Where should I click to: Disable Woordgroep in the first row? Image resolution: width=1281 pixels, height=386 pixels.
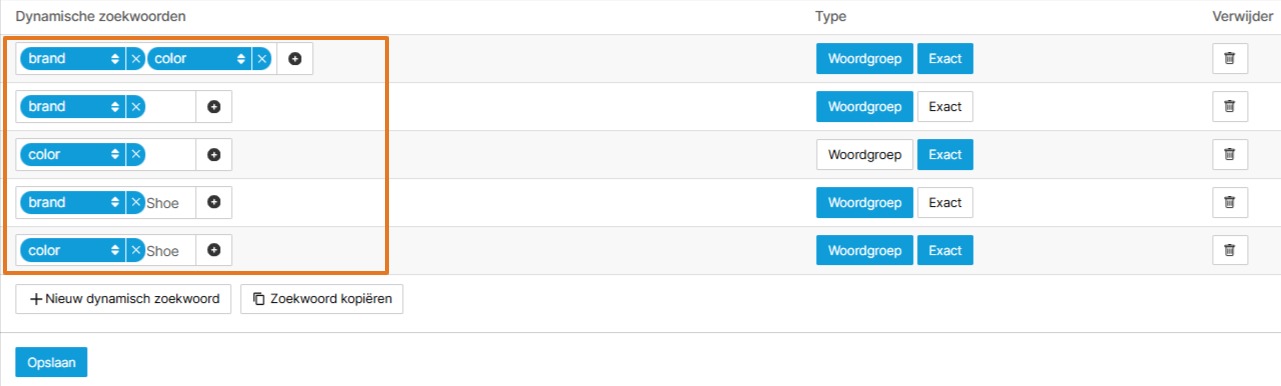[x=865, y=59]
